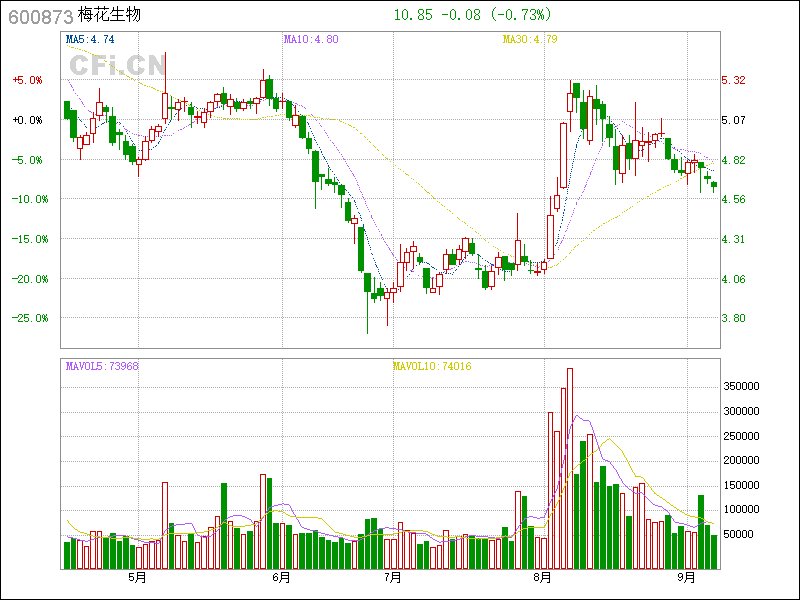
Task: Click the 8月 date marker
Action: tap(543, 578)
